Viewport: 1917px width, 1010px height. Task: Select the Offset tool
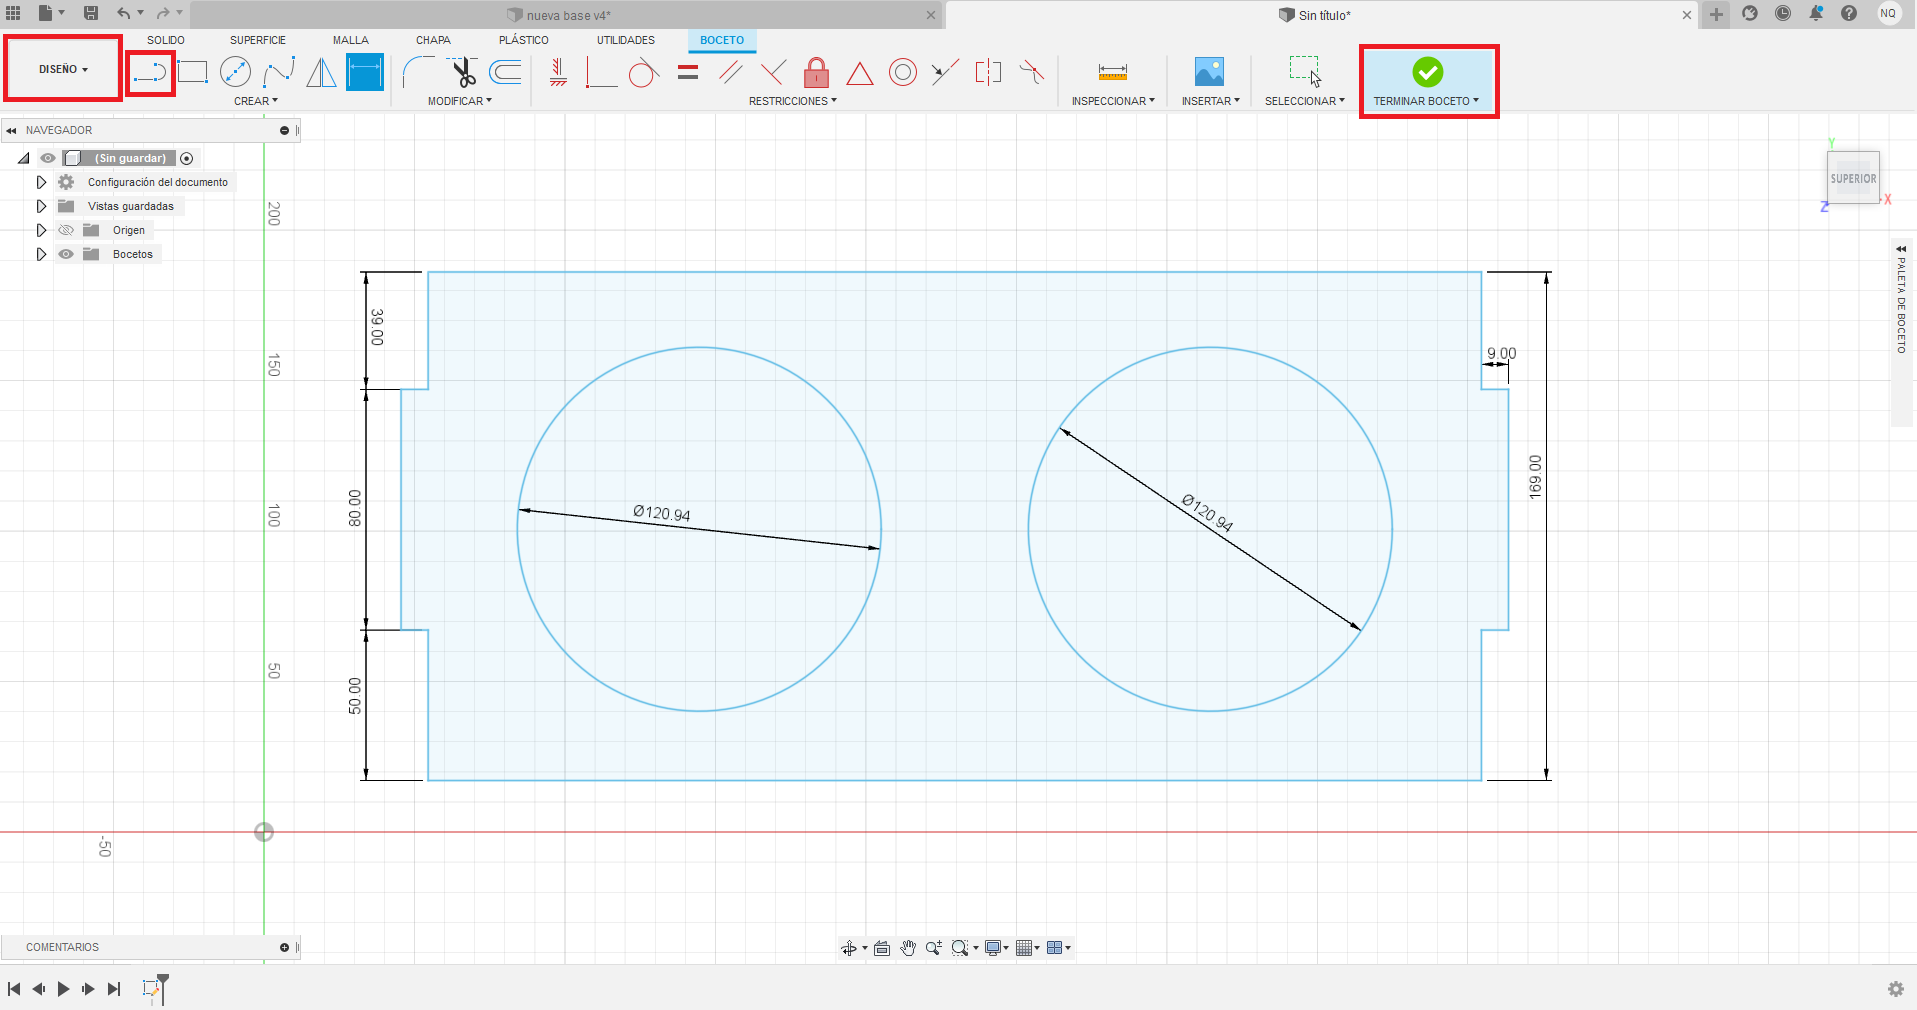click(506, 72)
